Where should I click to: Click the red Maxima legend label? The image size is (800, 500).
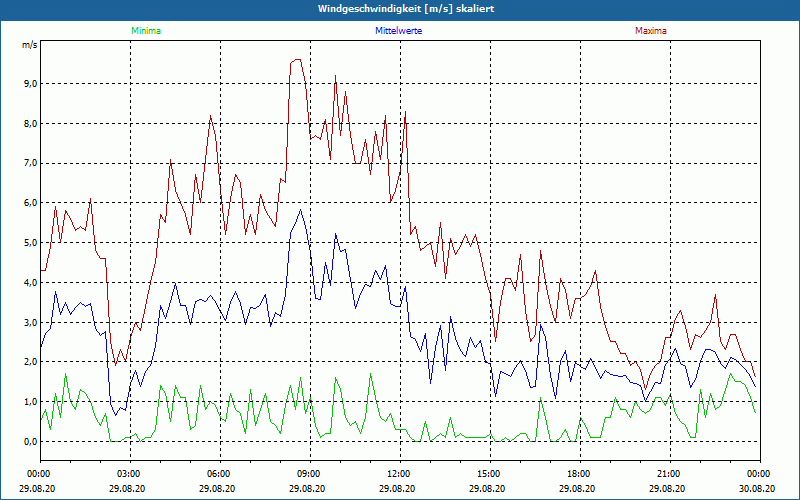(x=650, y=31)
